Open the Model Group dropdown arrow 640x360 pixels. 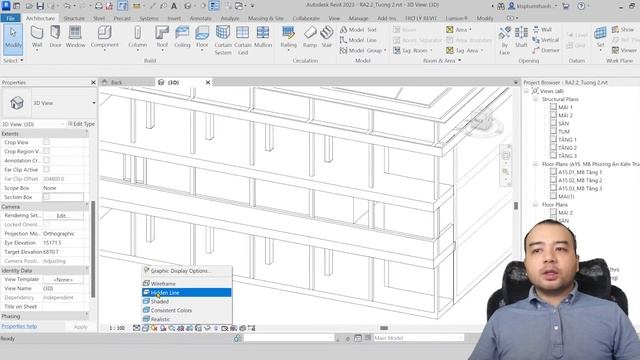(x=385, y=50)
